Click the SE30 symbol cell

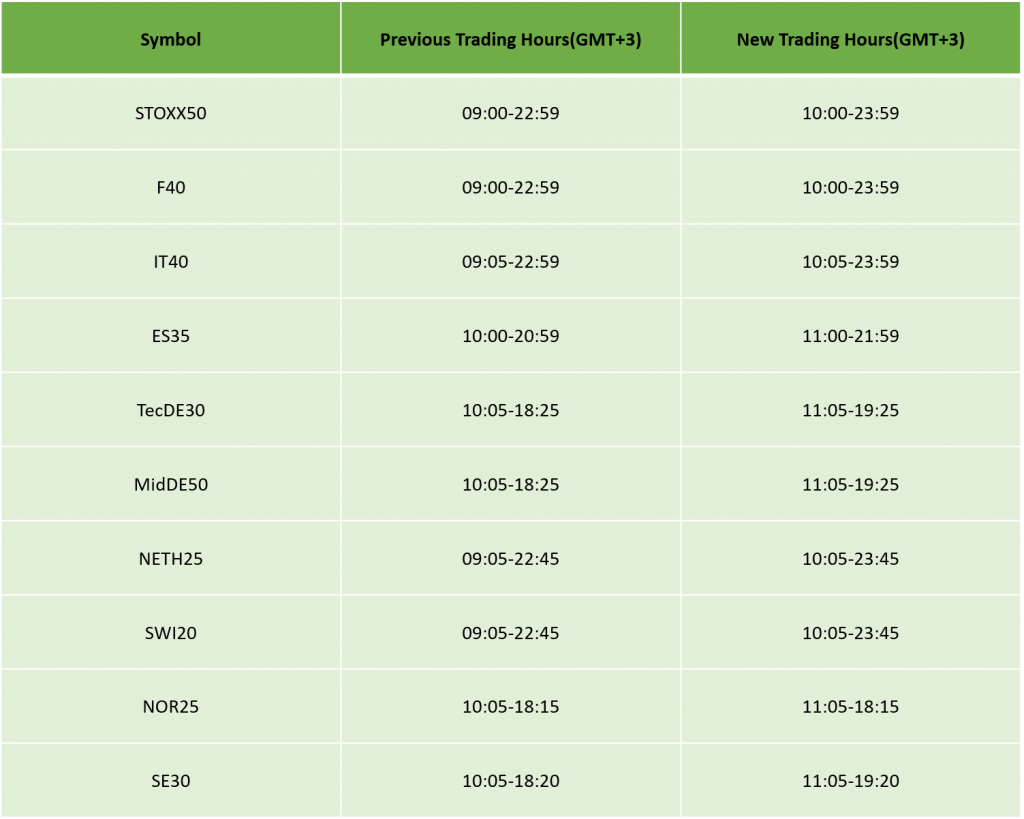(x=170, y=781)
